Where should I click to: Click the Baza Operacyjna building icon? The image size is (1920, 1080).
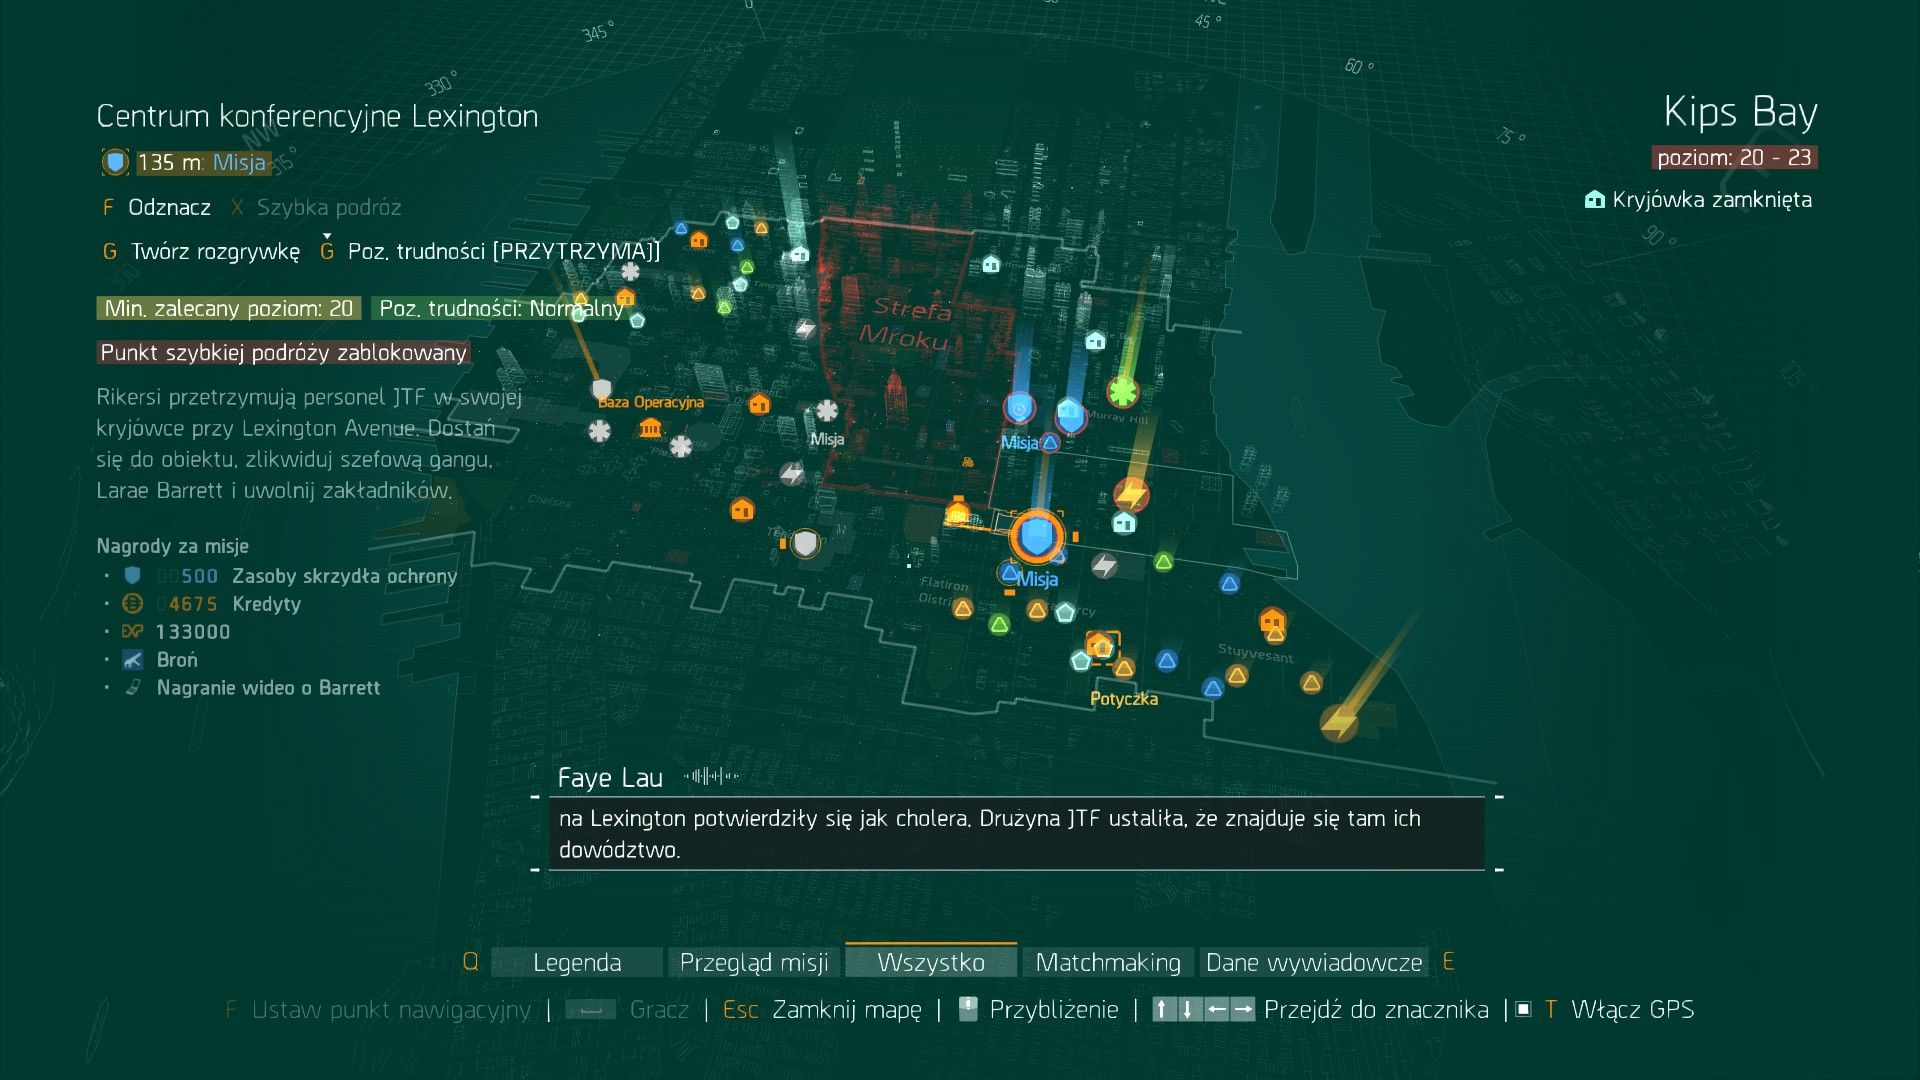(650, 429)
